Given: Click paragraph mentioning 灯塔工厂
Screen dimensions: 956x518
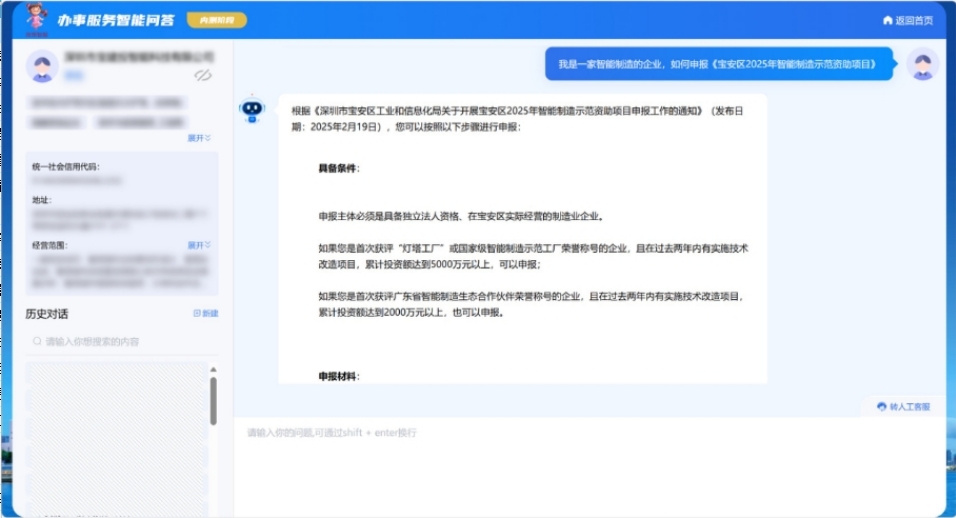Looking at the screenshot, I should 533,257.
